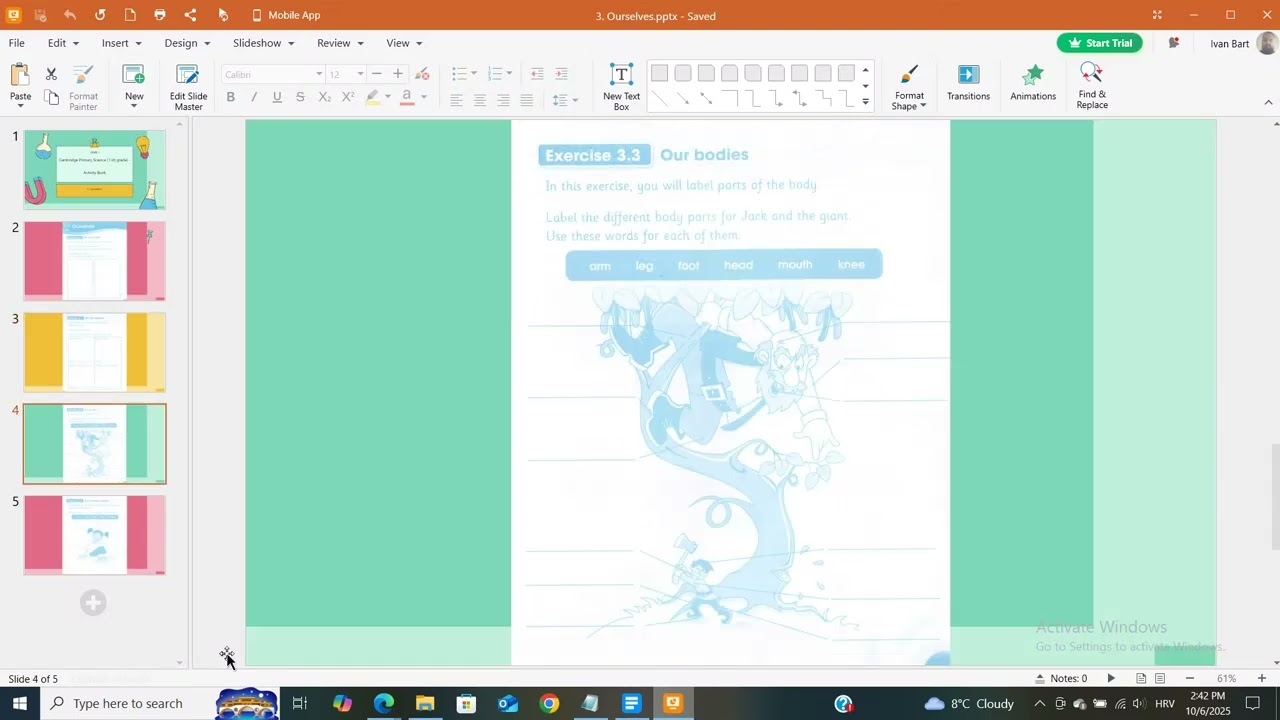Open the Animations panel
Image resolution: width=1280 pixels, height=720 pixels.
pyautogui.click(x=1033, y=83)
